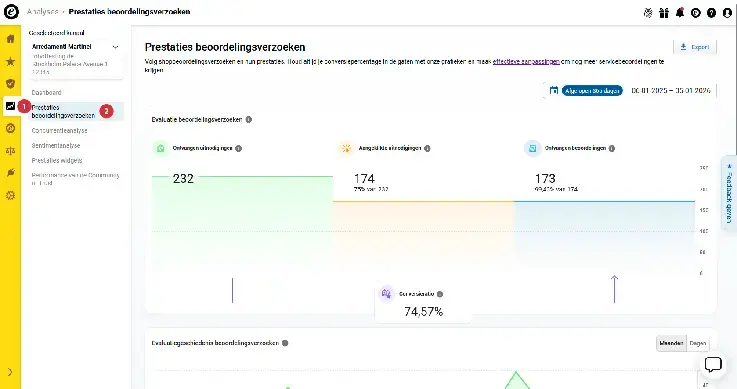
Task: Click the orange Aangeklikte uitnodigingen icon
Action: [346, 148]
